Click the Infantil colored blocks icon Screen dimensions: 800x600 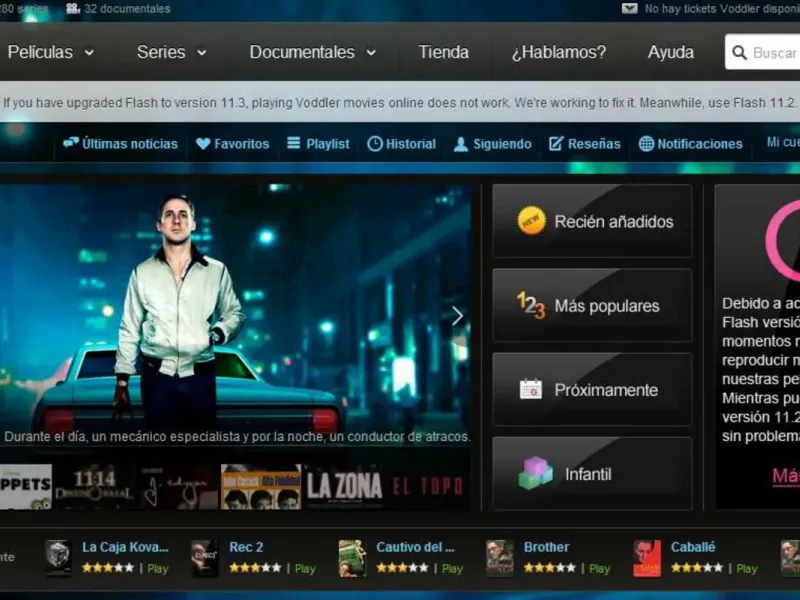pos(535,473)
